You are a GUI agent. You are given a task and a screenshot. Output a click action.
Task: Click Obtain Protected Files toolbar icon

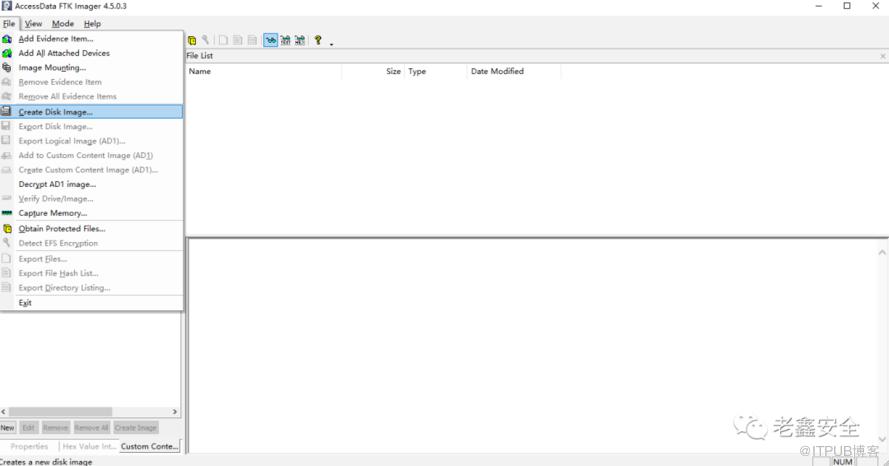[x=192, y=40]
